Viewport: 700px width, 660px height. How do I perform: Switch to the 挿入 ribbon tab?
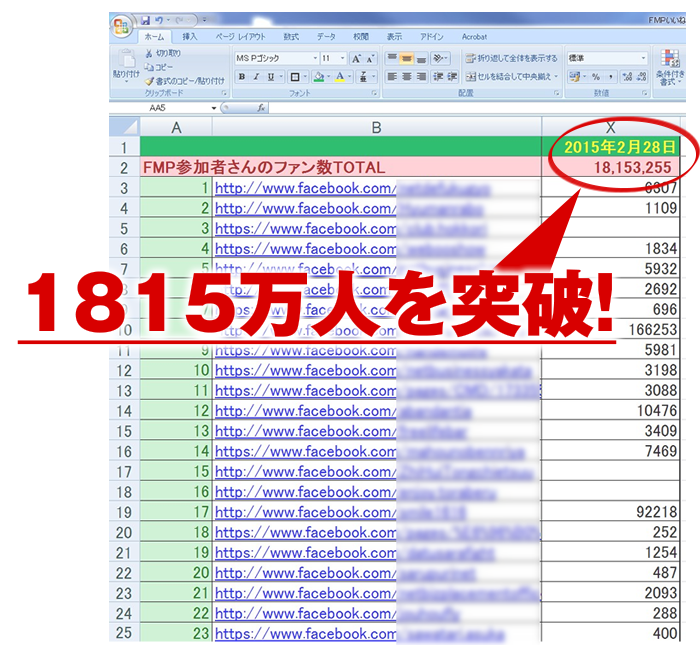point(189,36)
